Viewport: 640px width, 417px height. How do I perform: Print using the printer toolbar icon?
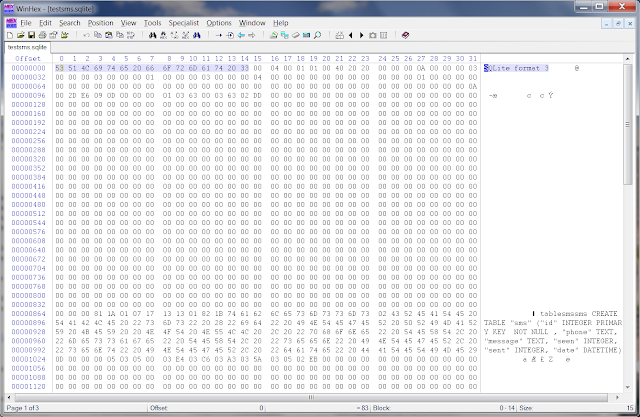[x=42, y=35]
